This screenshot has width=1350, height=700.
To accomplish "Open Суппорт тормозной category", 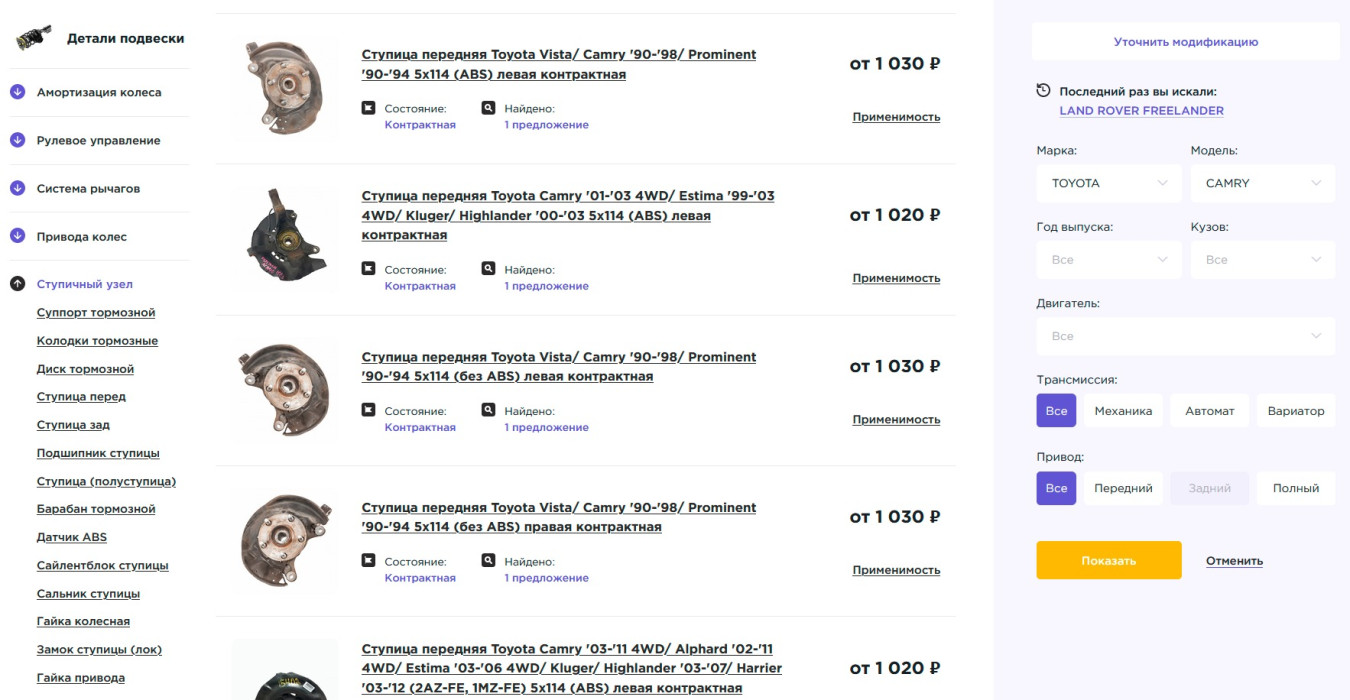I will (96, 313).
